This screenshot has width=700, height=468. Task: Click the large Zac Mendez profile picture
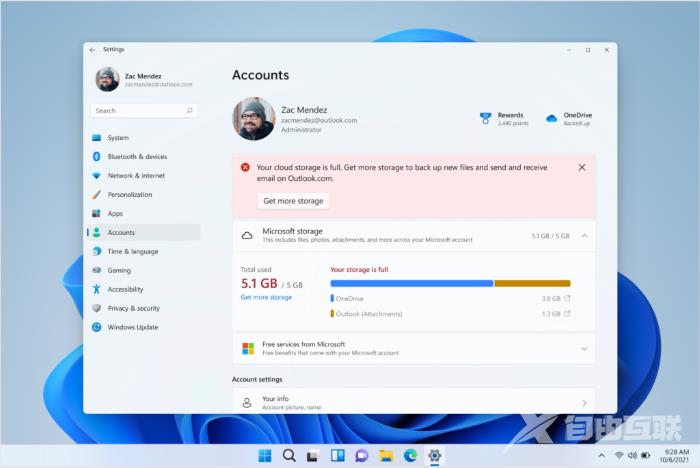tap(254, 119)
